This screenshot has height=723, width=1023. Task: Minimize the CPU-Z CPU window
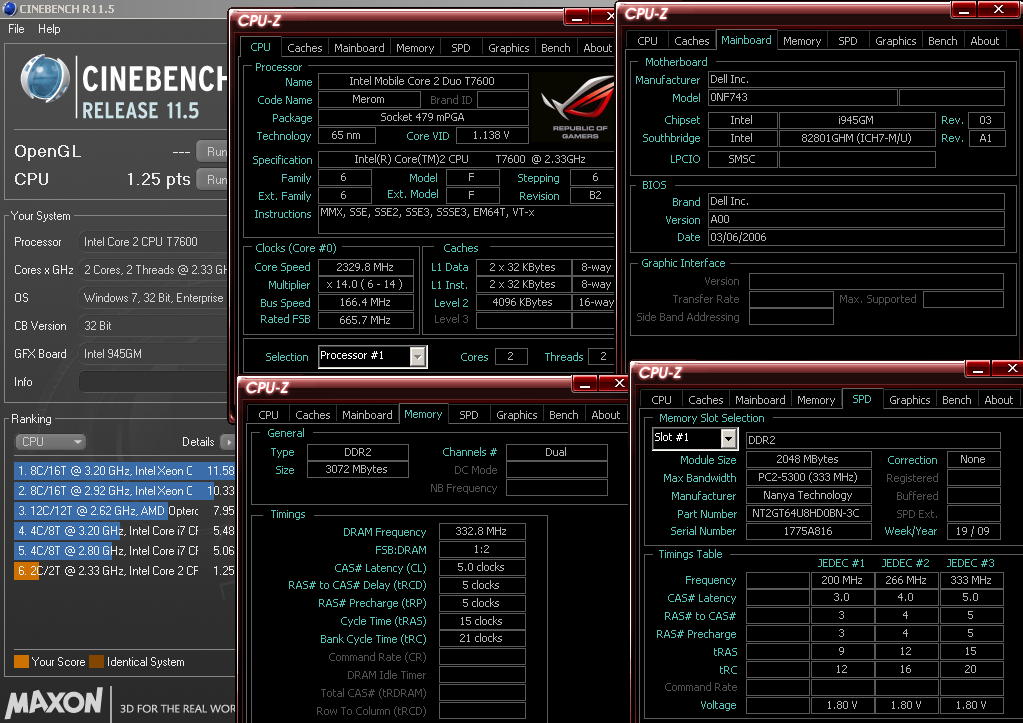pyautogui.click(x=577, y=17)
